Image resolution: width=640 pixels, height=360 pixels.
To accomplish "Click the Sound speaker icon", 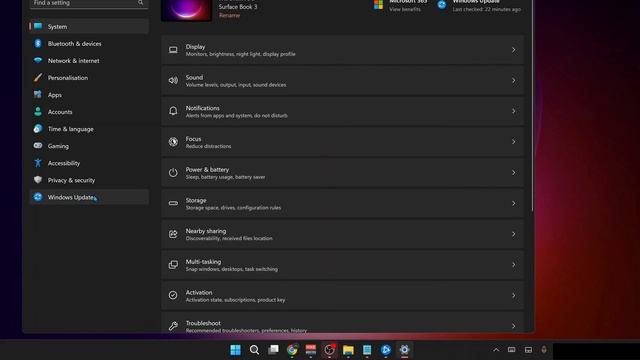I will point(173,80).
